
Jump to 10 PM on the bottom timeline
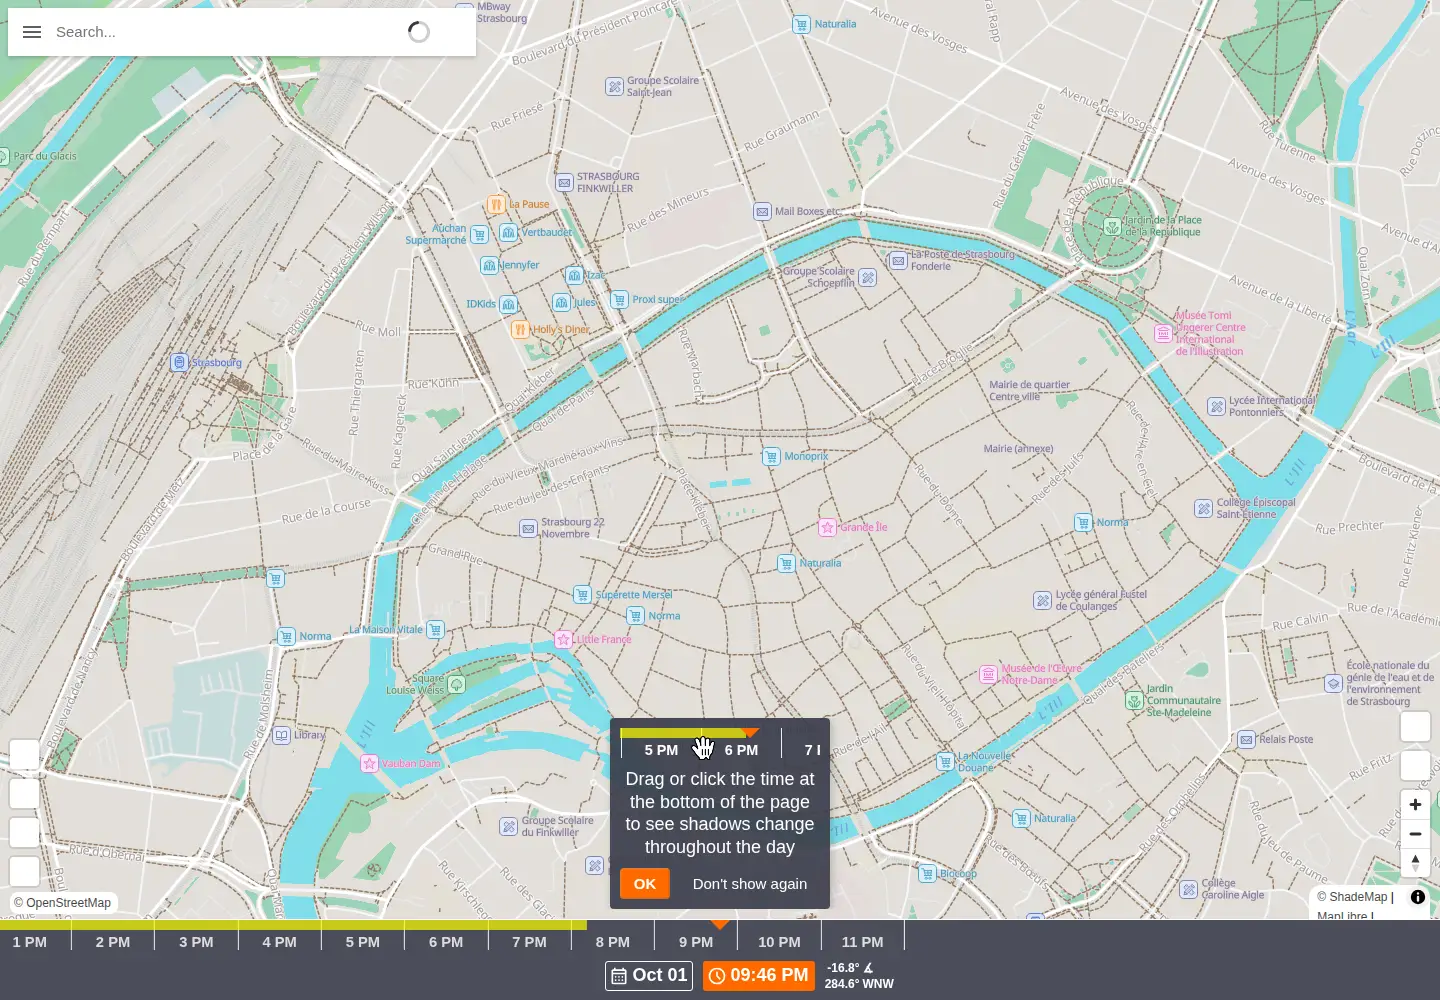pos(779,942)
